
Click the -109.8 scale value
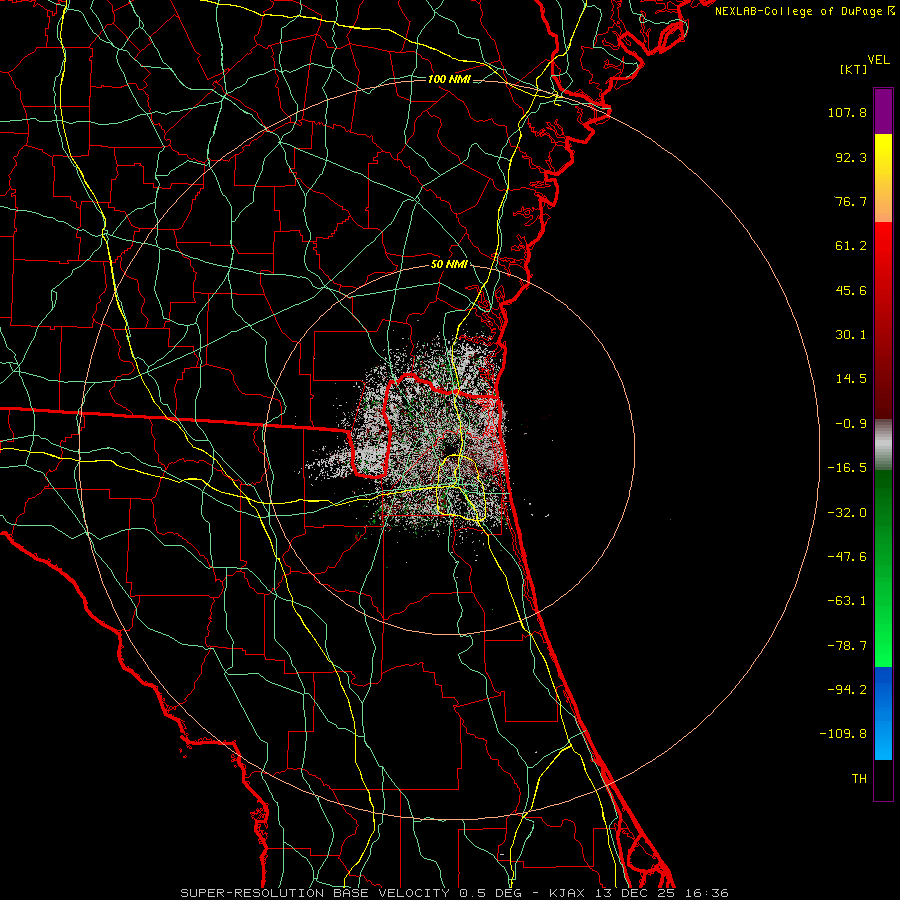[x=844, y=734]
